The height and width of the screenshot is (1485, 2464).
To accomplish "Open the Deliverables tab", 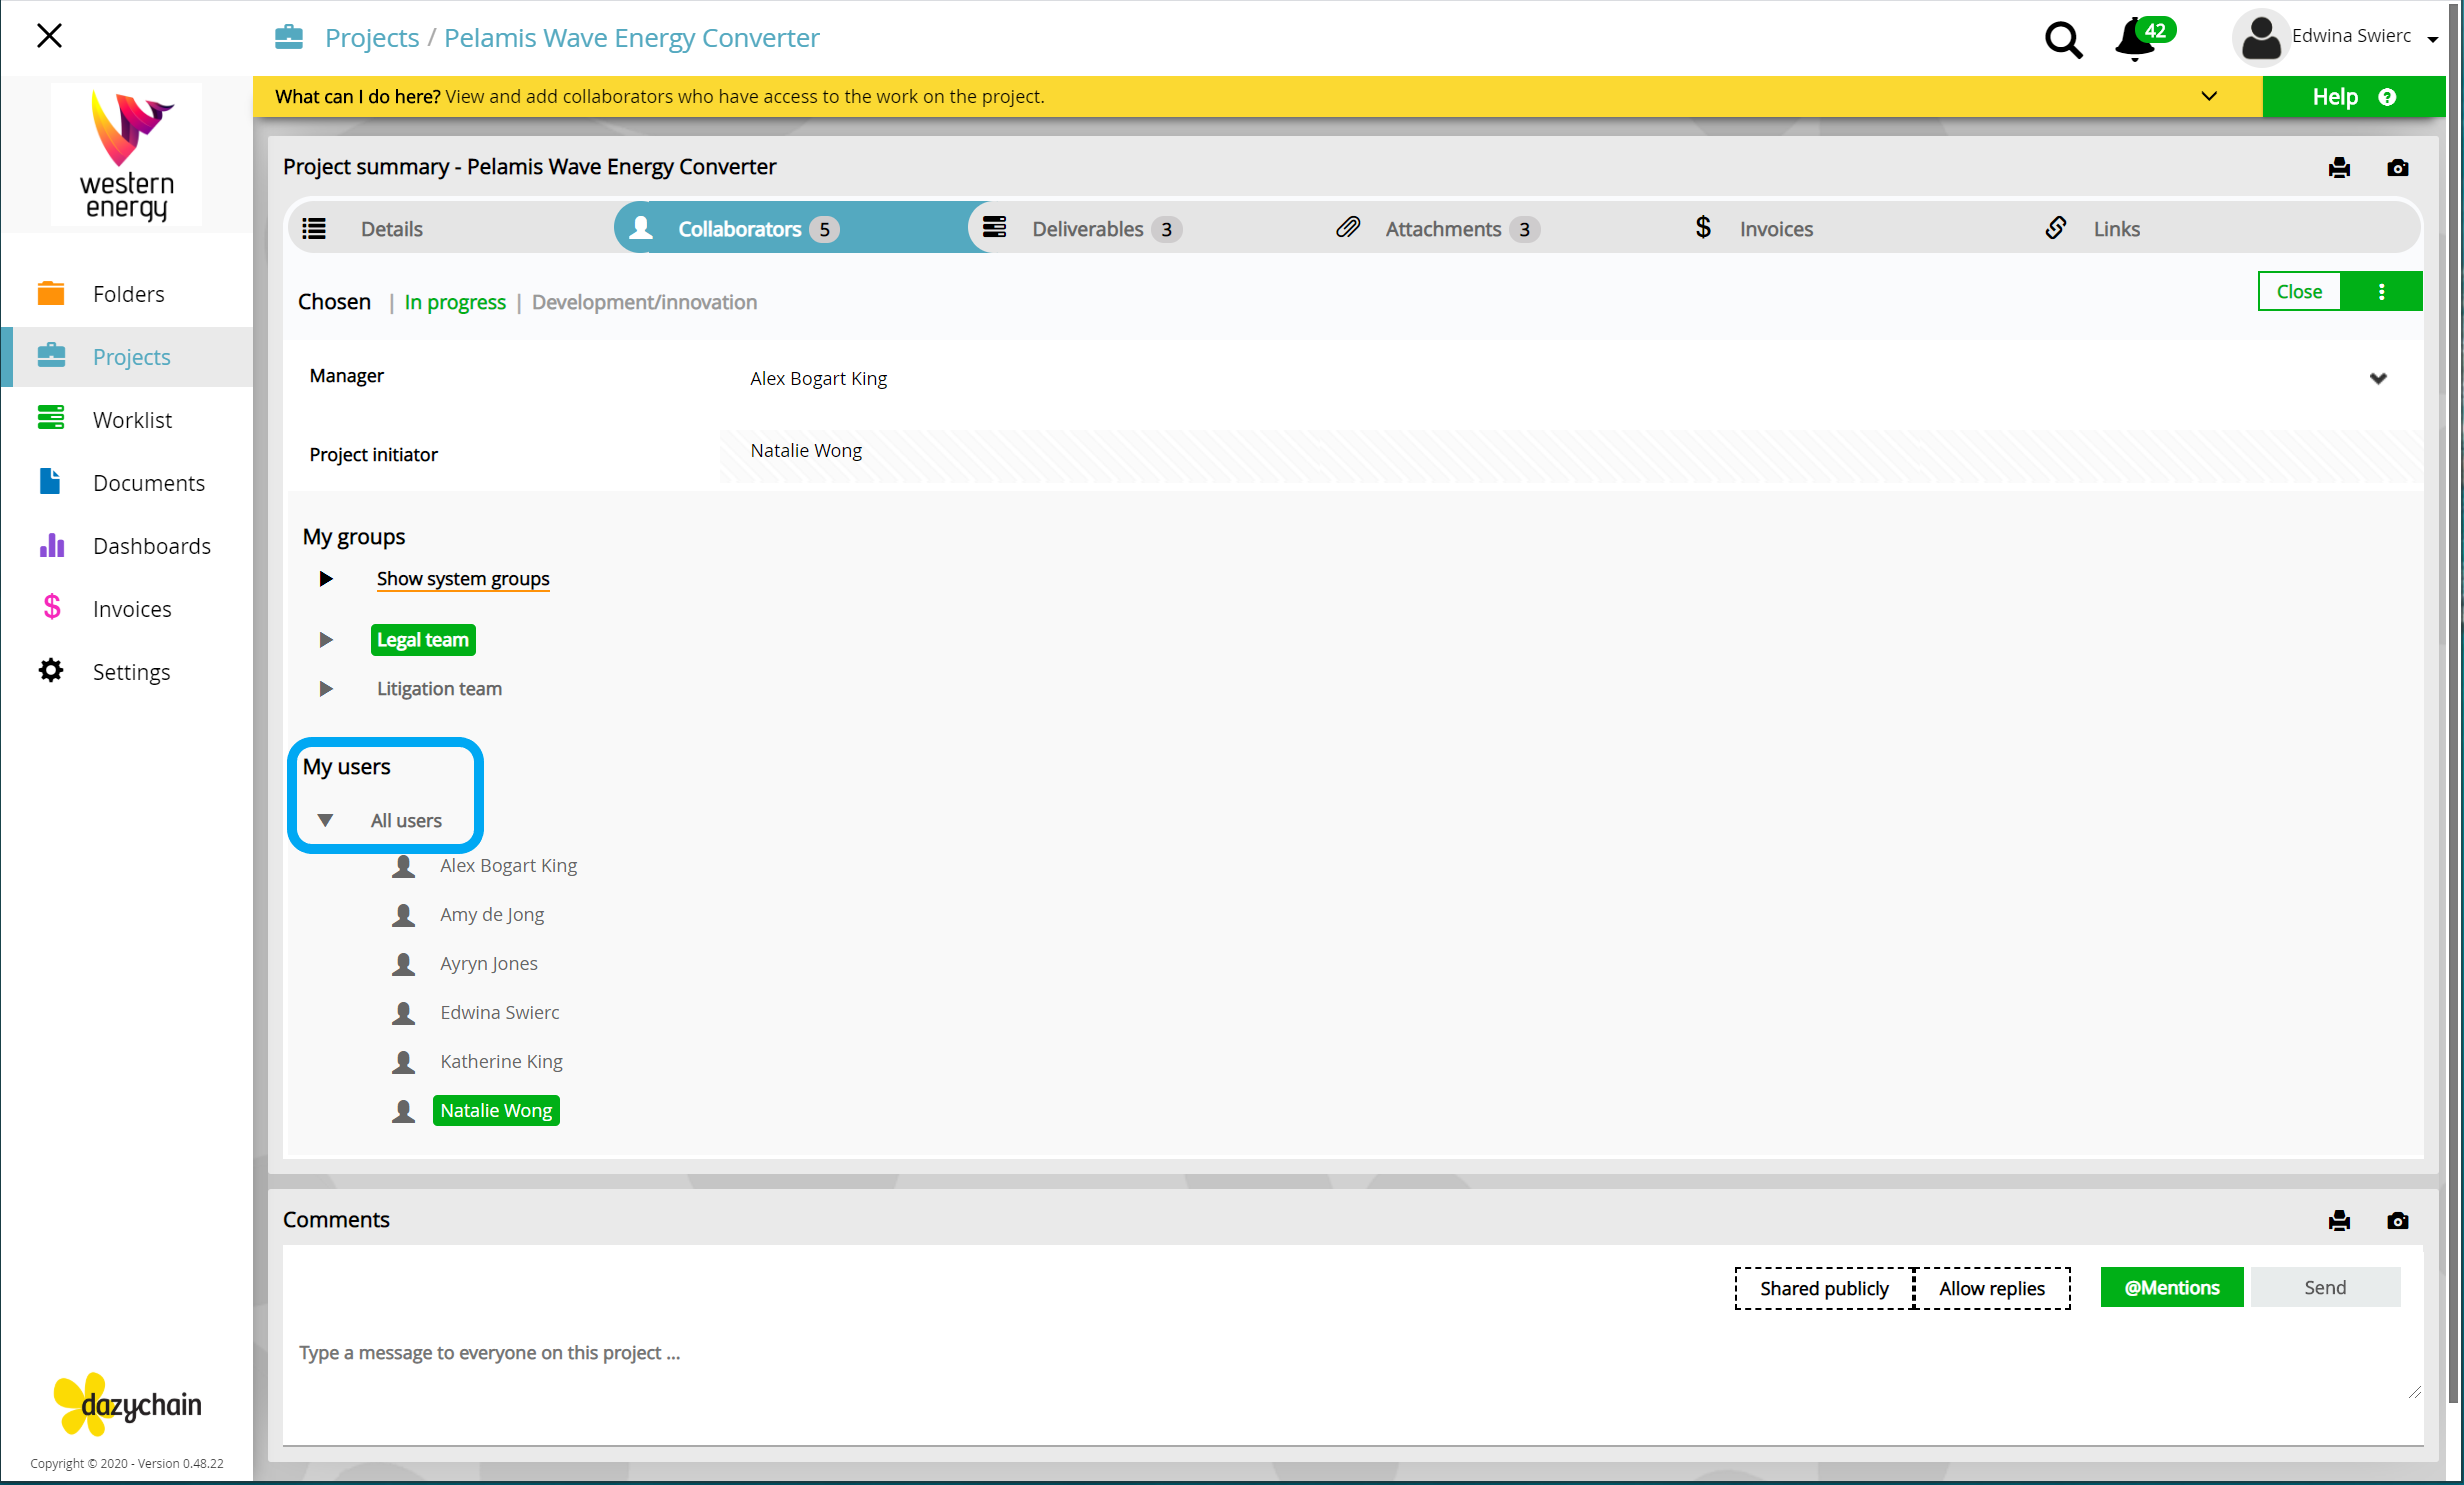I will [x=1106, y=229].
